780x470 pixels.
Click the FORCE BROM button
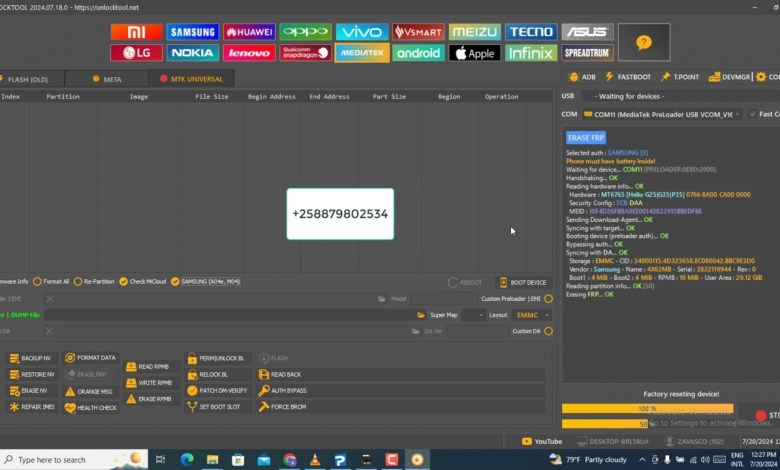click(x=400, y=407)
